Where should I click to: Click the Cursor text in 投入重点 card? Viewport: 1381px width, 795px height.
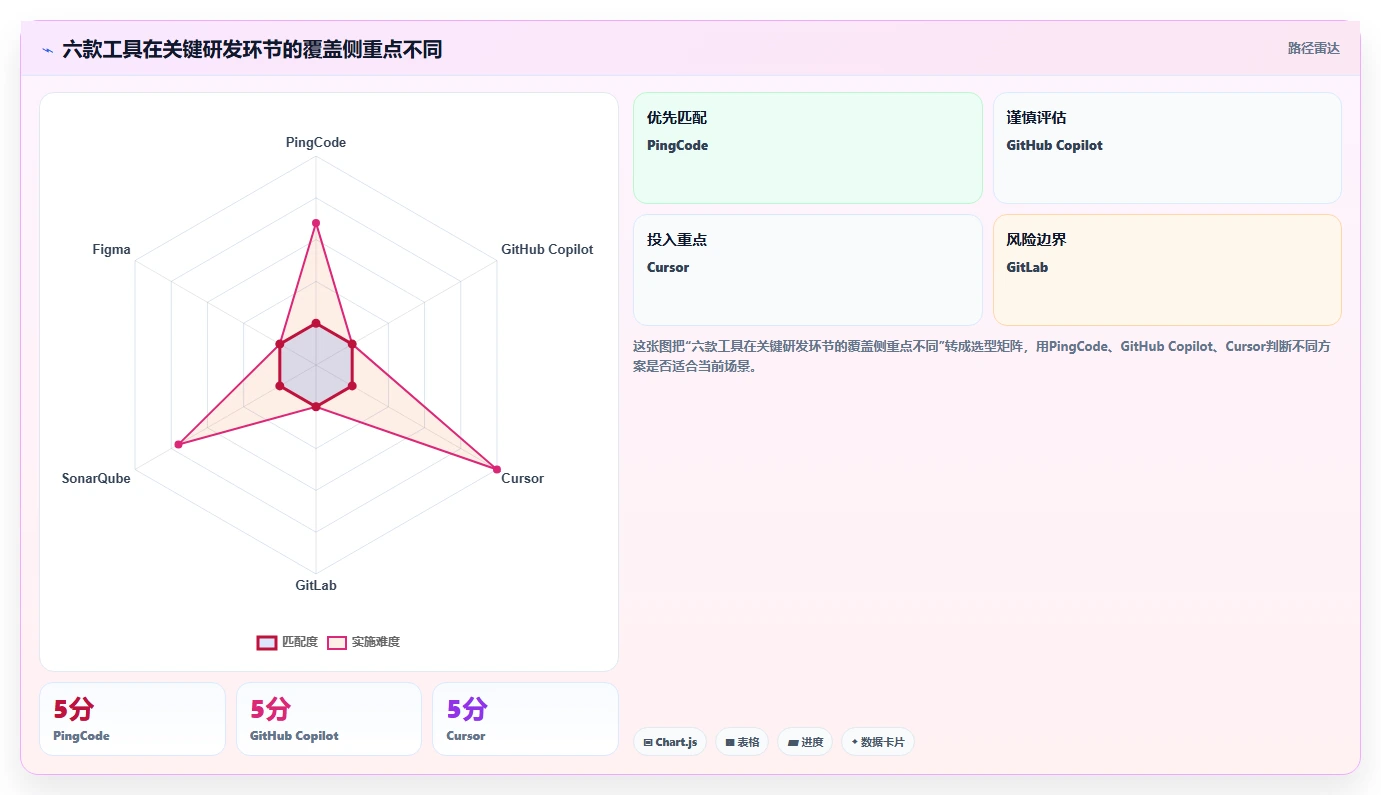(x=668, y=267)
